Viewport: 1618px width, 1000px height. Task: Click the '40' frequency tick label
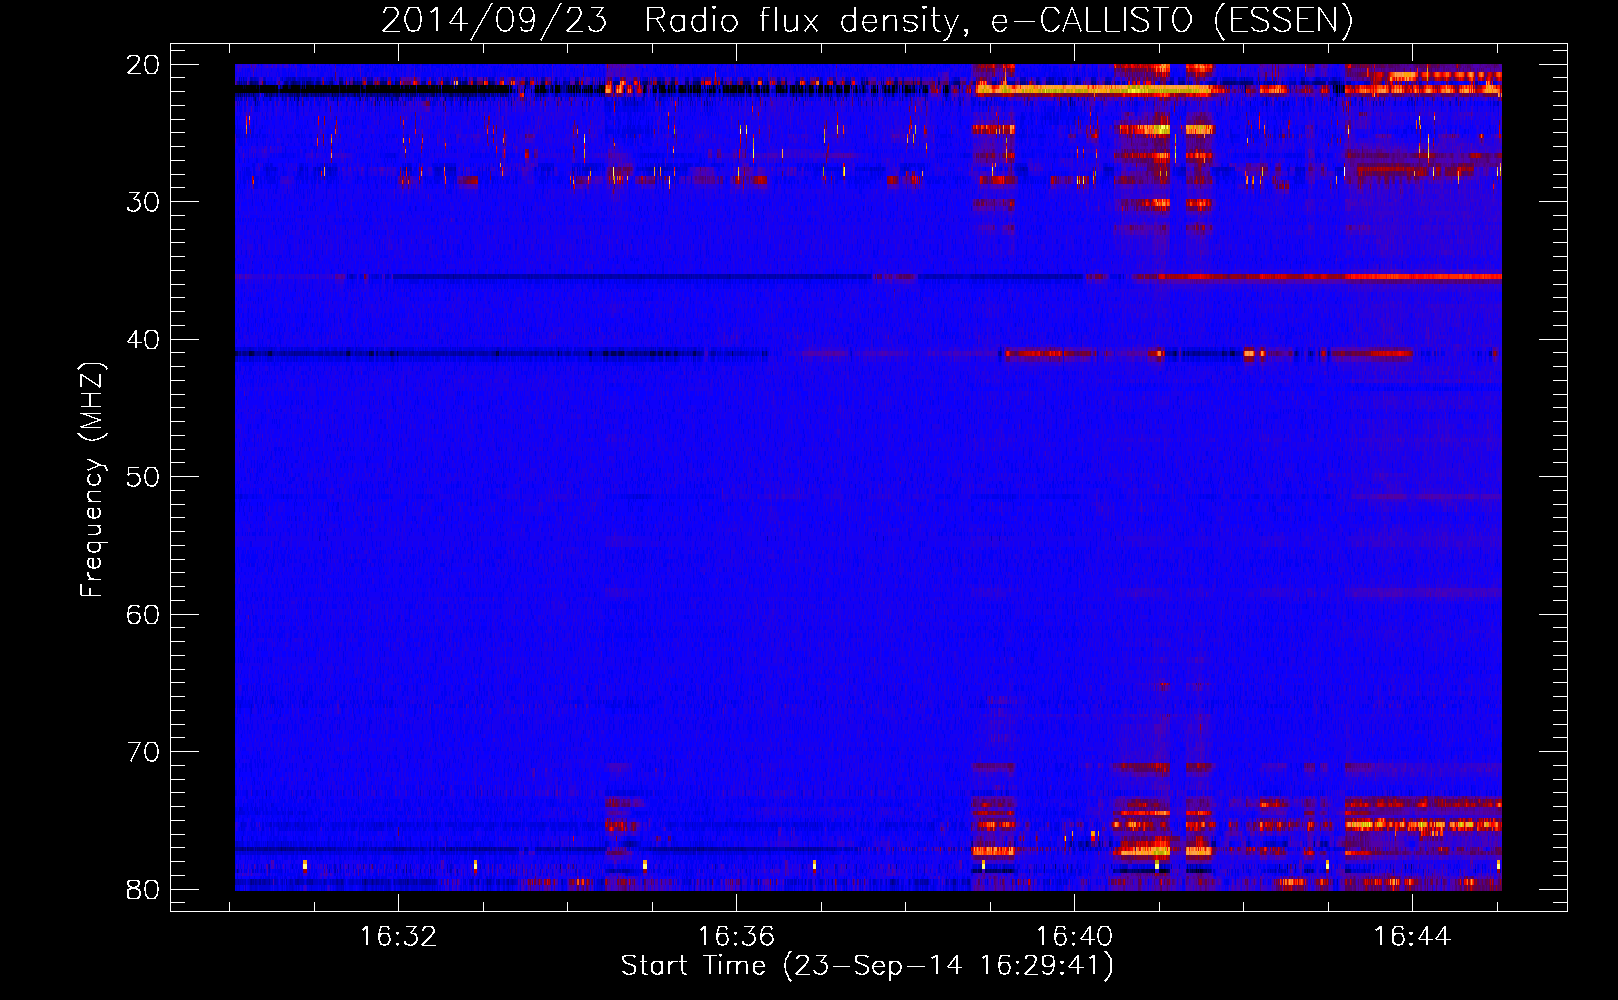144,340
